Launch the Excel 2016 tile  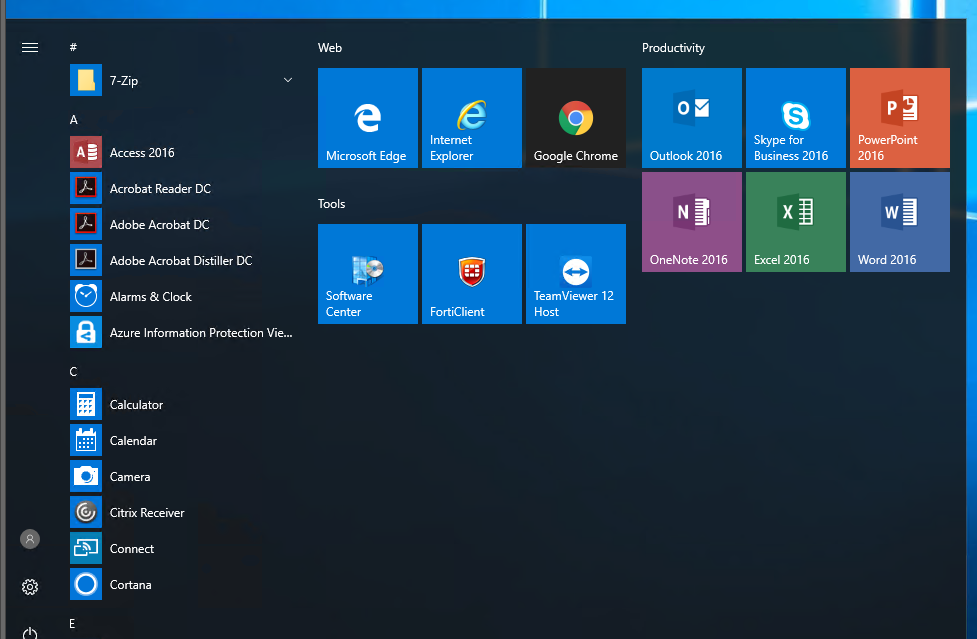[795, 222]
